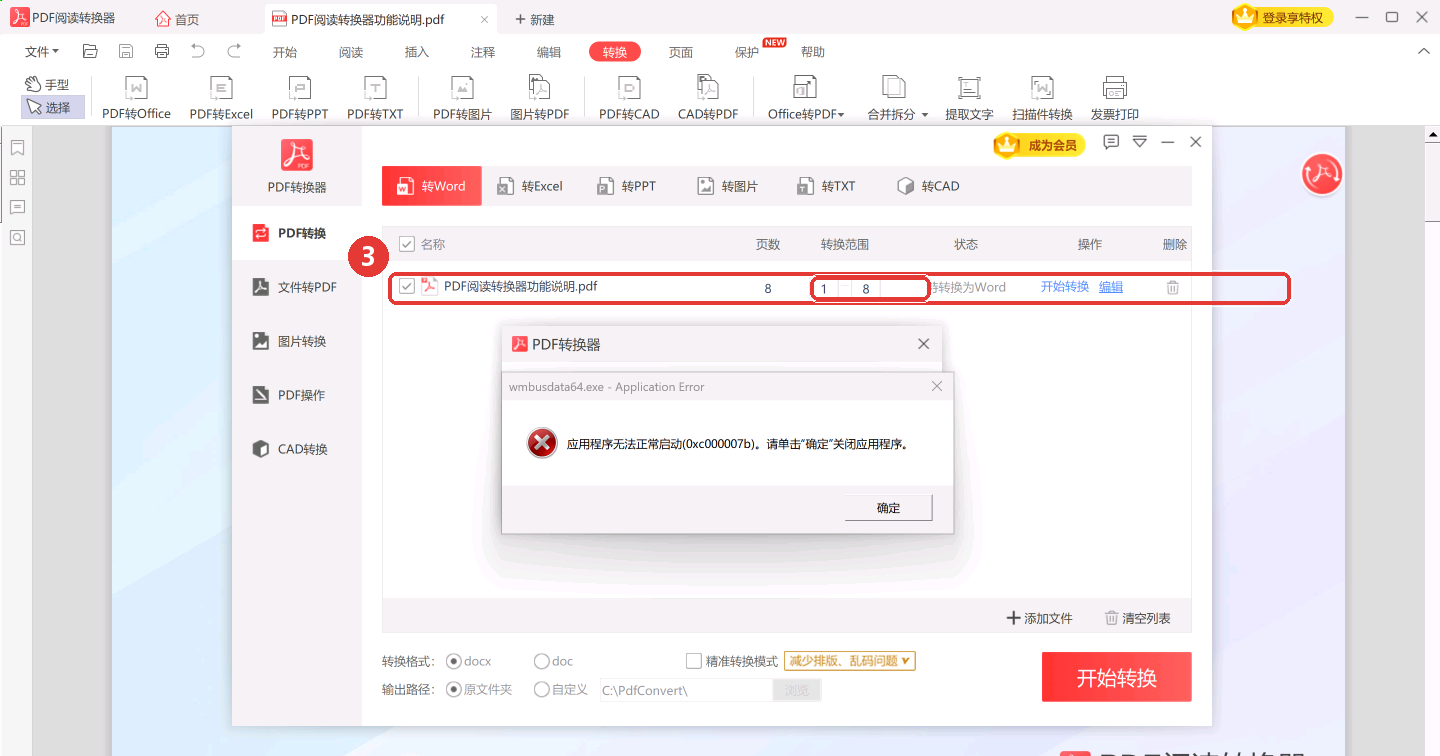Toggle the select-all checkbox beside 名称
Image resolution: width=1440 pixels, height=756 pixels.
click(407, 244)
